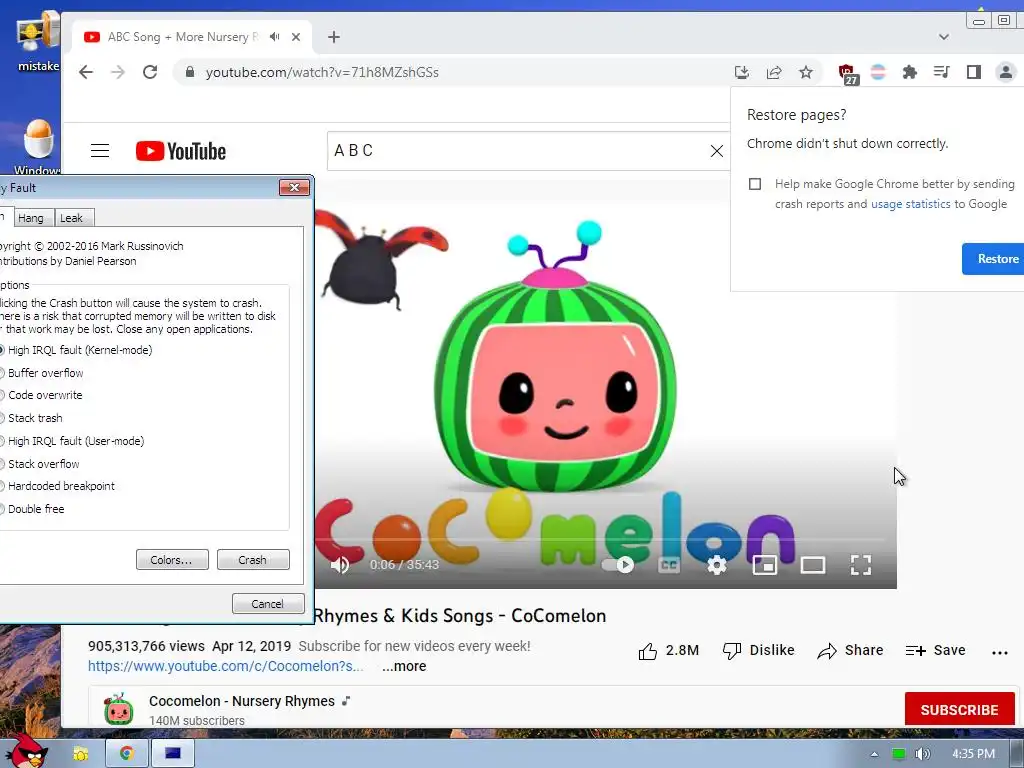Screen dimensions: 1024x768
Task: Like the video with thumbs up
Action: (668, 650)
